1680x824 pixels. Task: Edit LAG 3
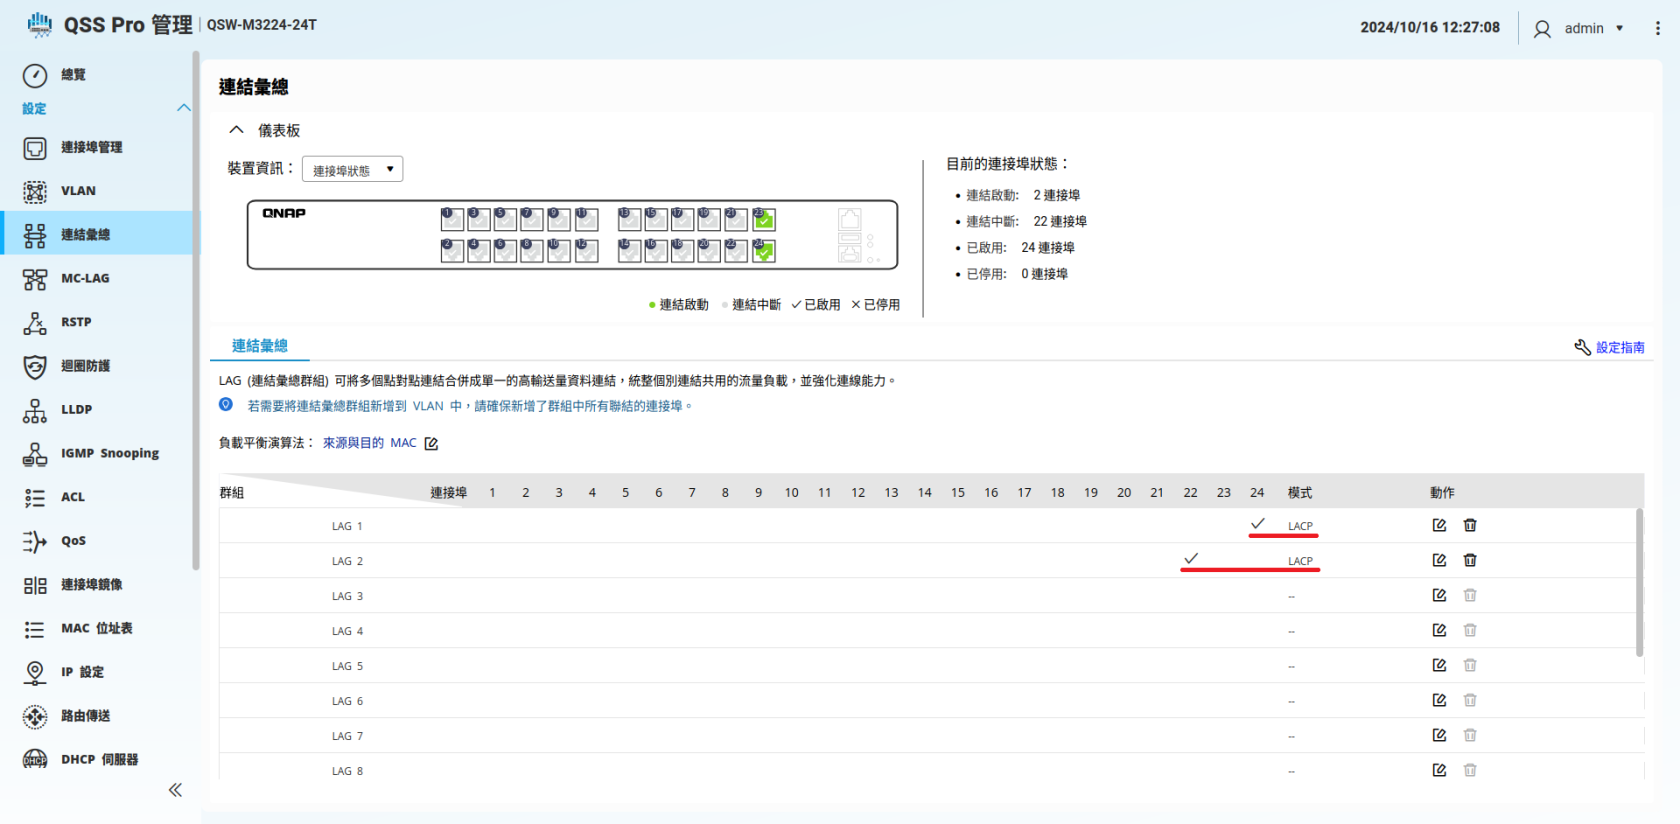(x=1439, y=595)
